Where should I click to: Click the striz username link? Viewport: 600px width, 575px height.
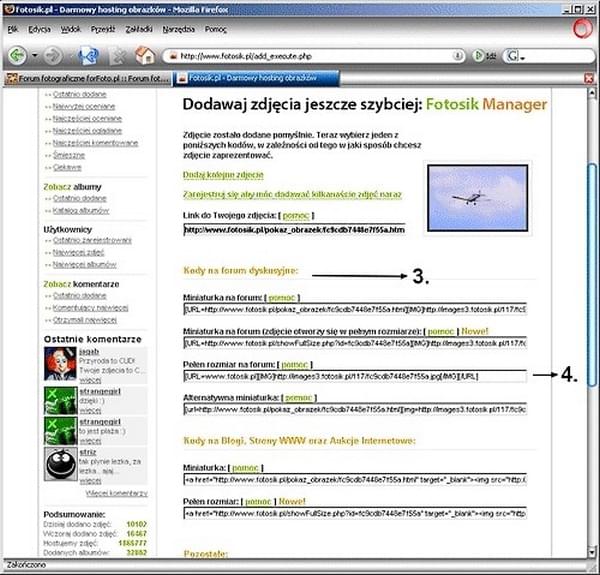[x=88, y=452]
